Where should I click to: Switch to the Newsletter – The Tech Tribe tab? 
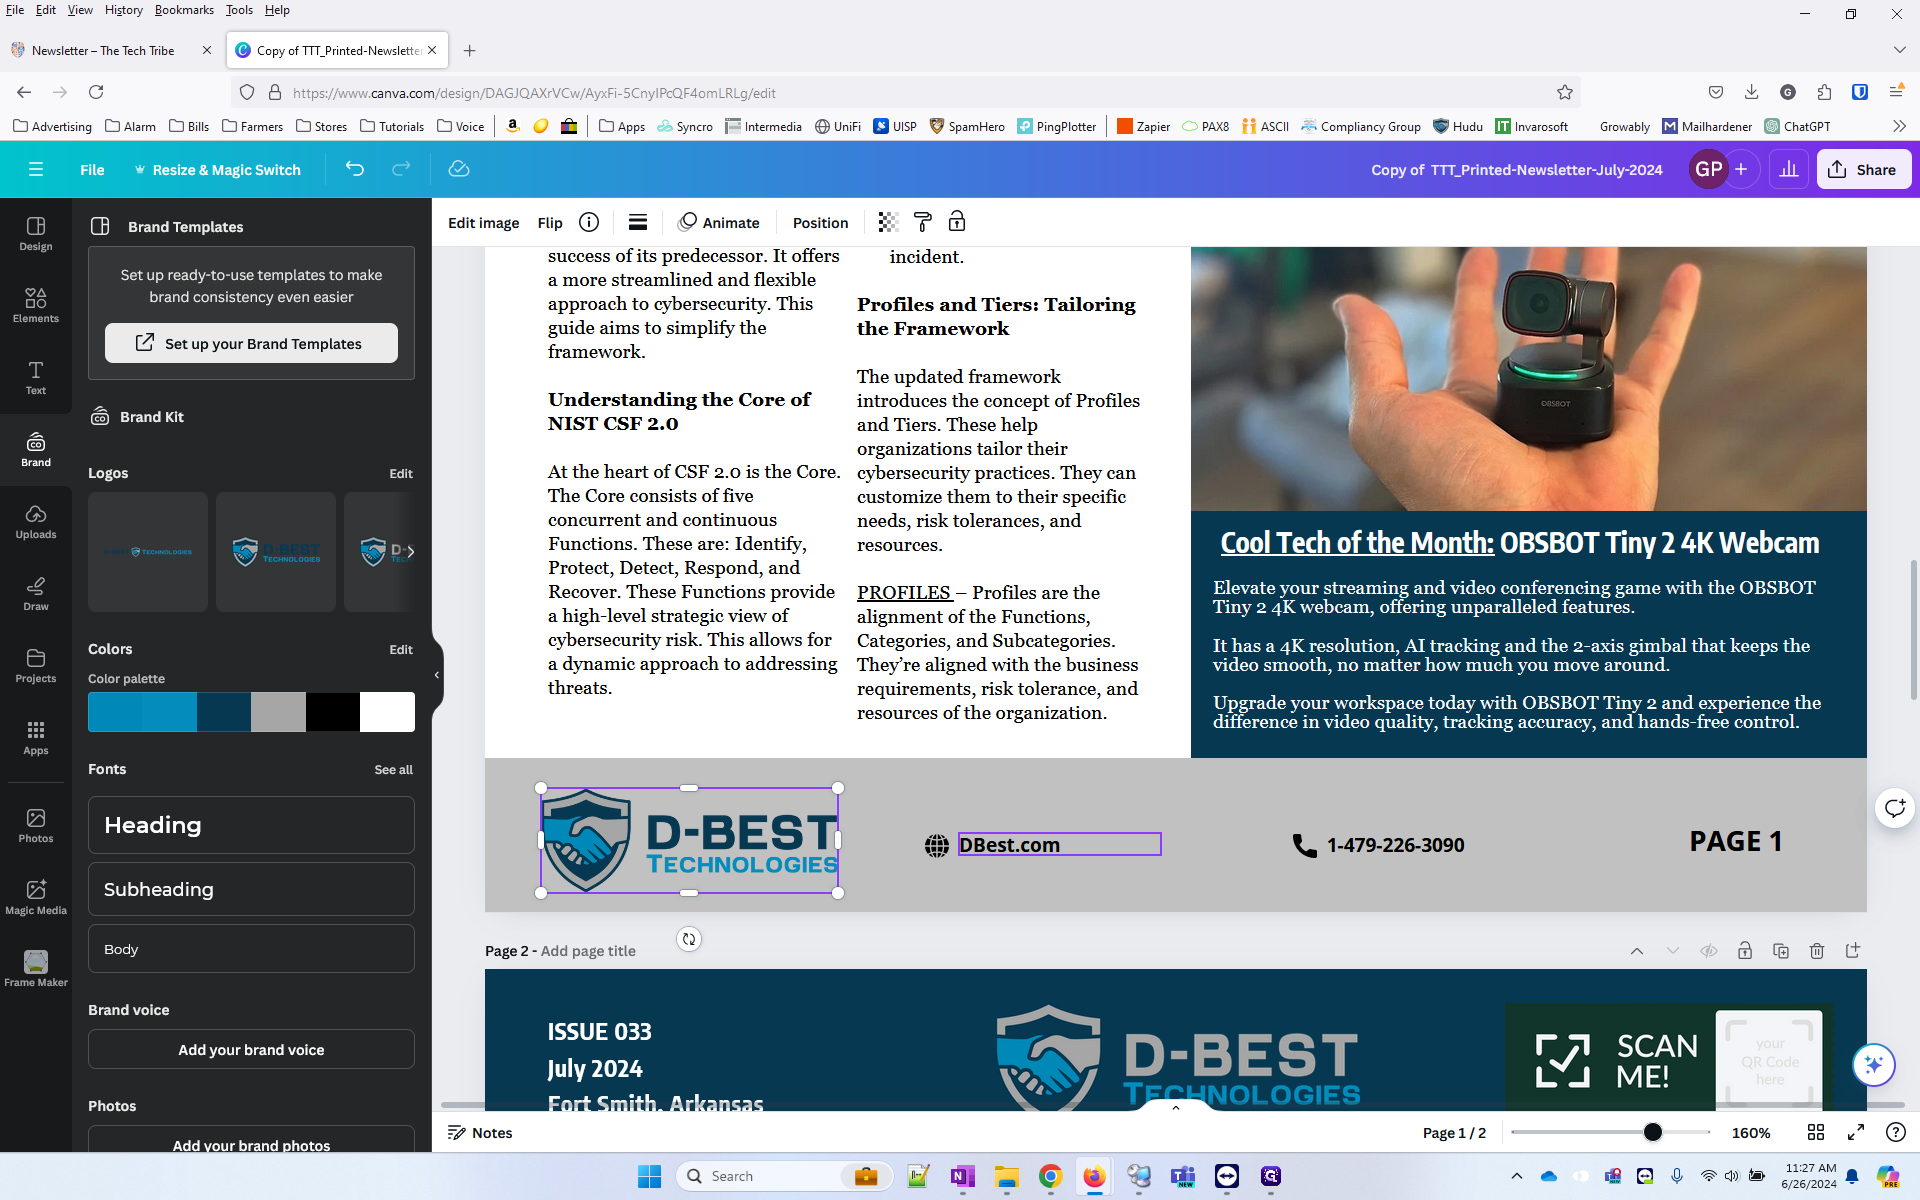tap(104, 50)
